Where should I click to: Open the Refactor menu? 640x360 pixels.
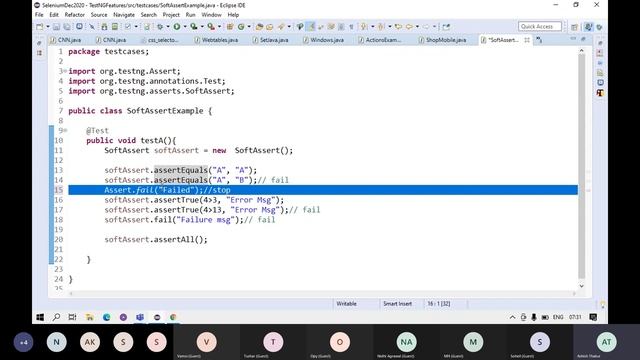75,15
